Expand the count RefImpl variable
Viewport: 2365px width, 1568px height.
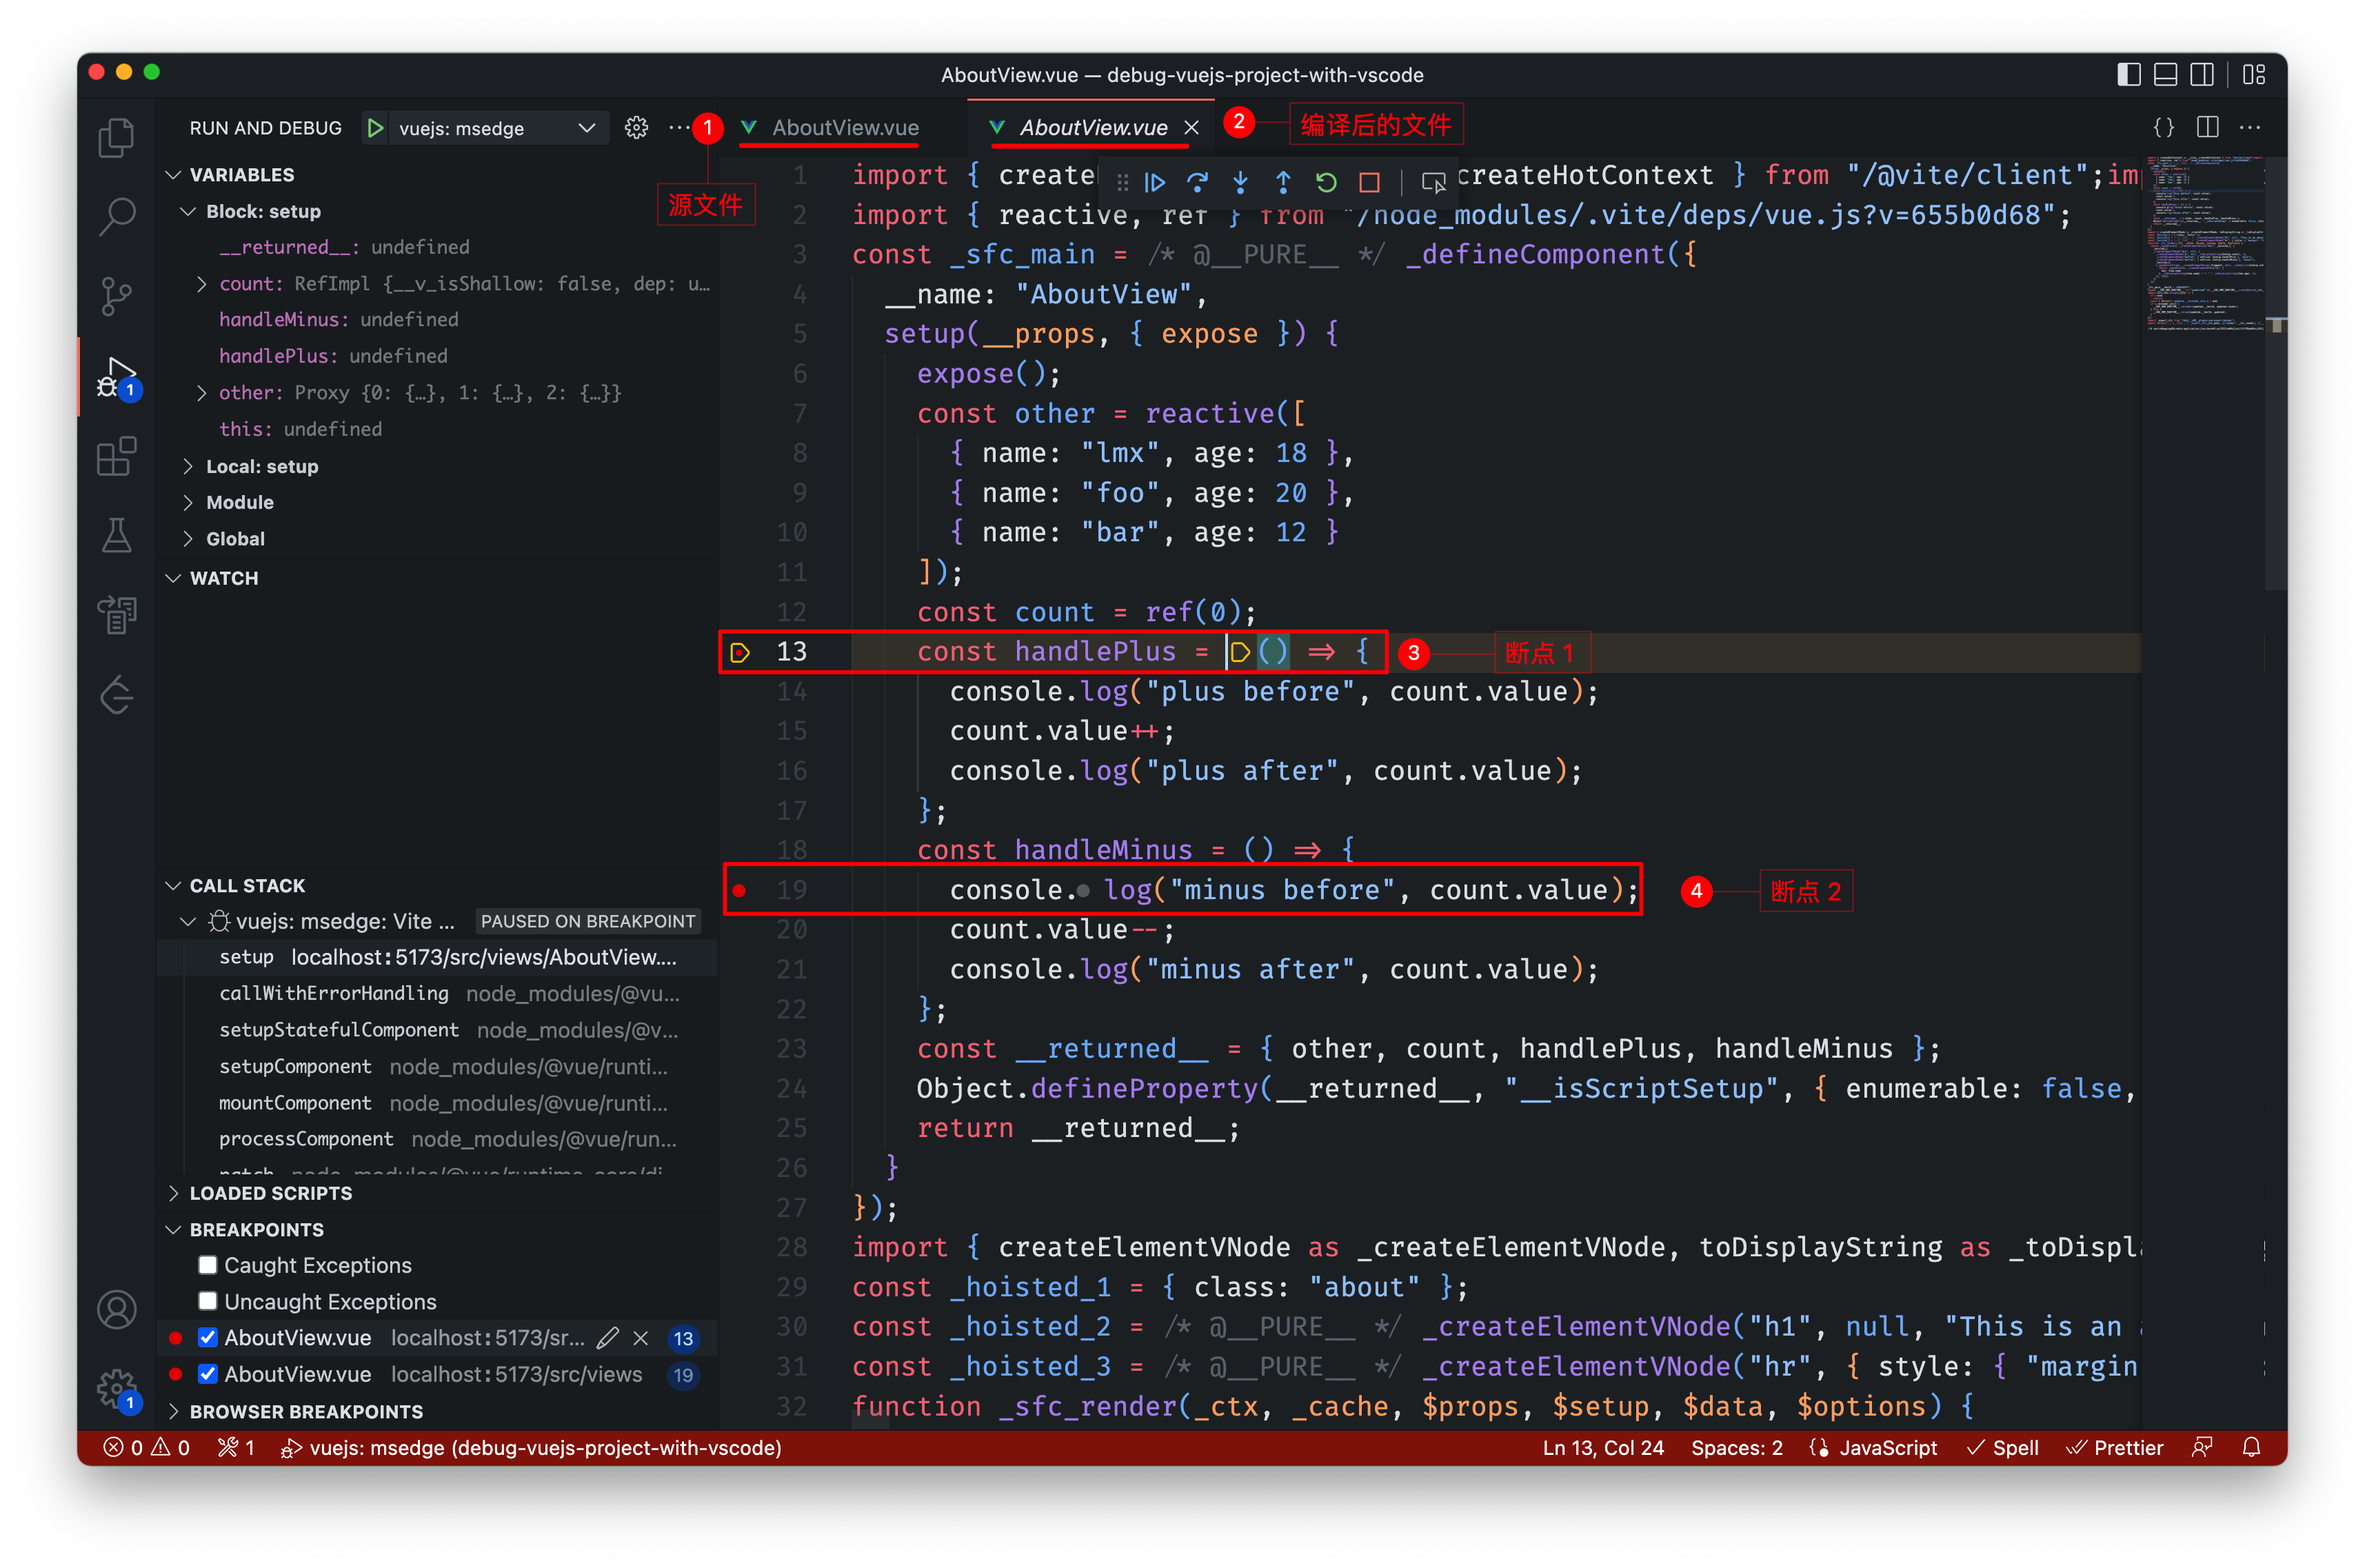[202, 284]
